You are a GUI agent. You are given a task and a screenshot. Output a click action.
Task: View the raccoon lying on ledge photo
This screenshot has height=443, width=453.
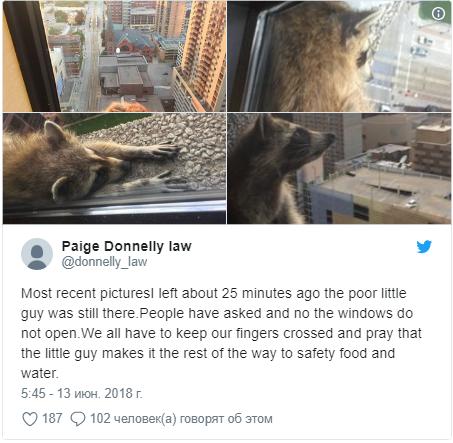(x=114, y=168)
